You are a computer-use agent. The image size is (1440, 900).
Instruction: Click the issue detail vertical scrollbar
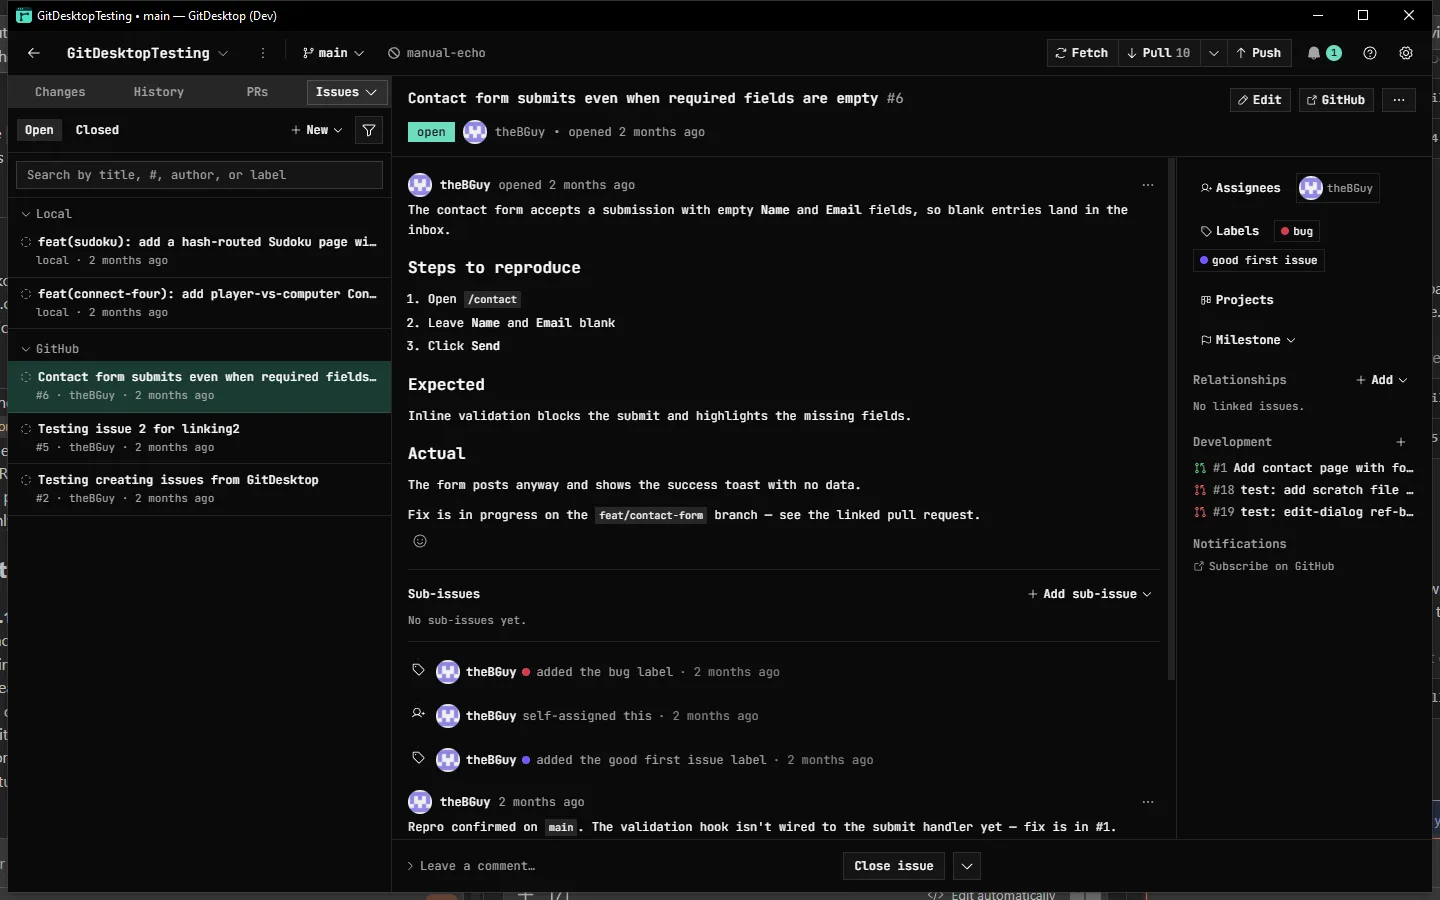tap(1171, 418)
